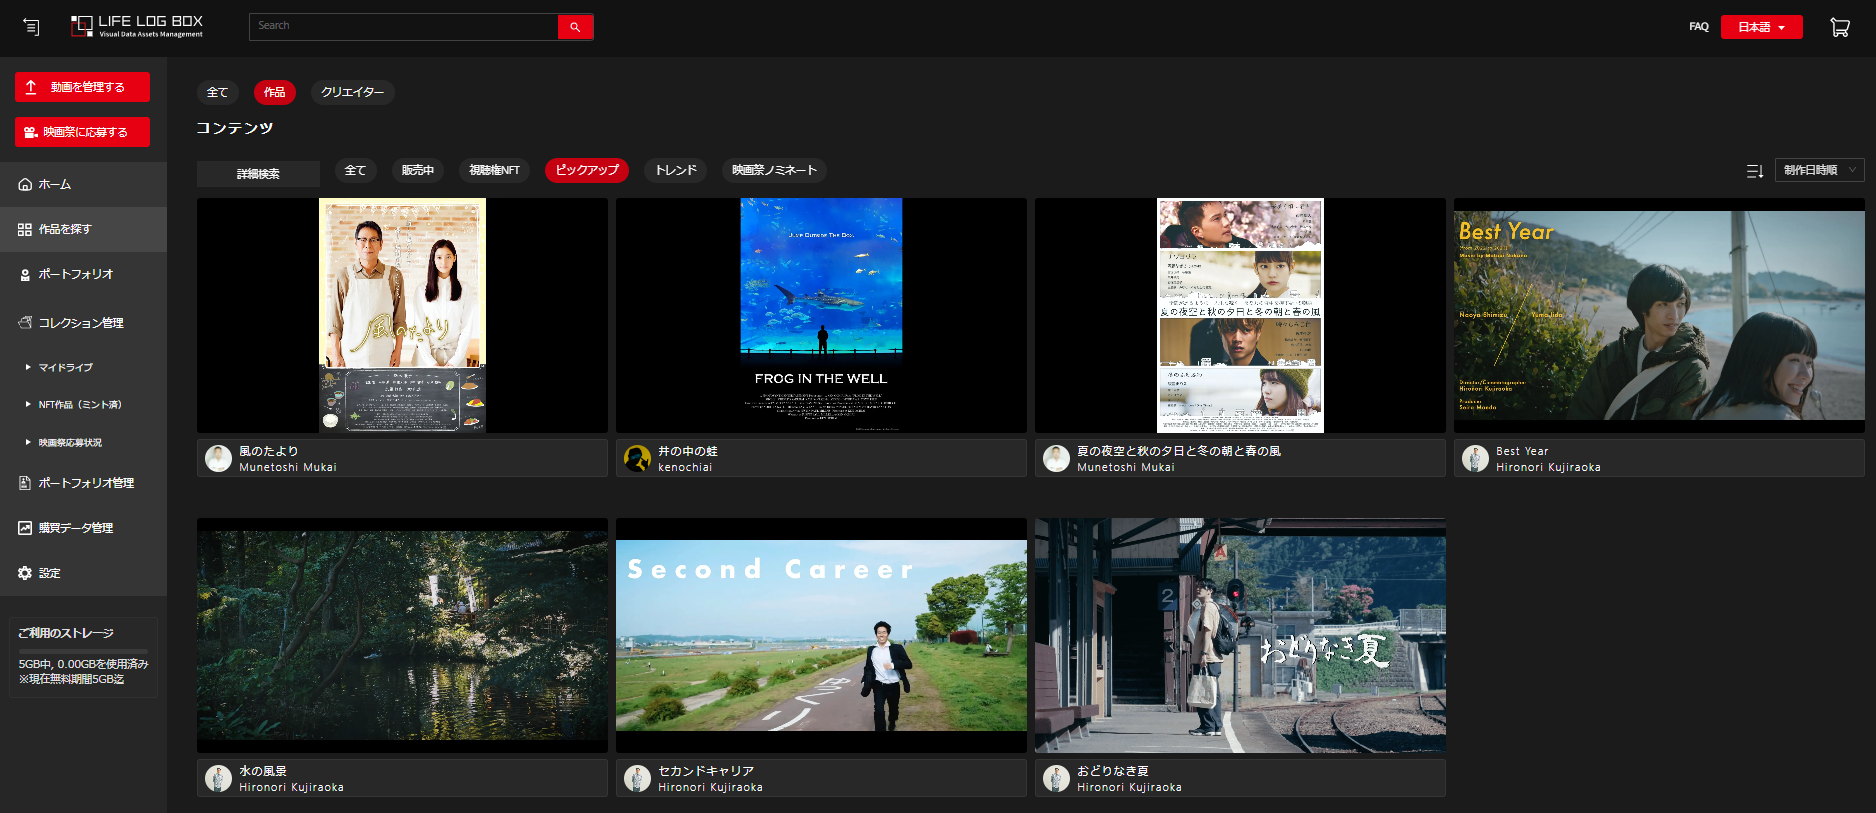Click the 動画を管理する button
Image resolution: width=1876 pixels, height=813 pixels.
pos(82,87)
